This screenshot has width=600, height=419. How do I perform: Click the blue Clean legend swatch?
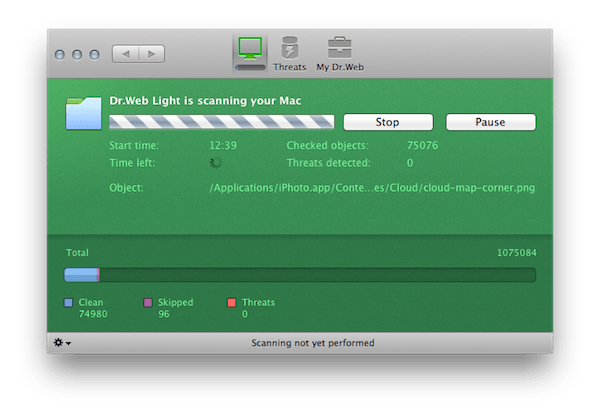[x=68, y=303]
